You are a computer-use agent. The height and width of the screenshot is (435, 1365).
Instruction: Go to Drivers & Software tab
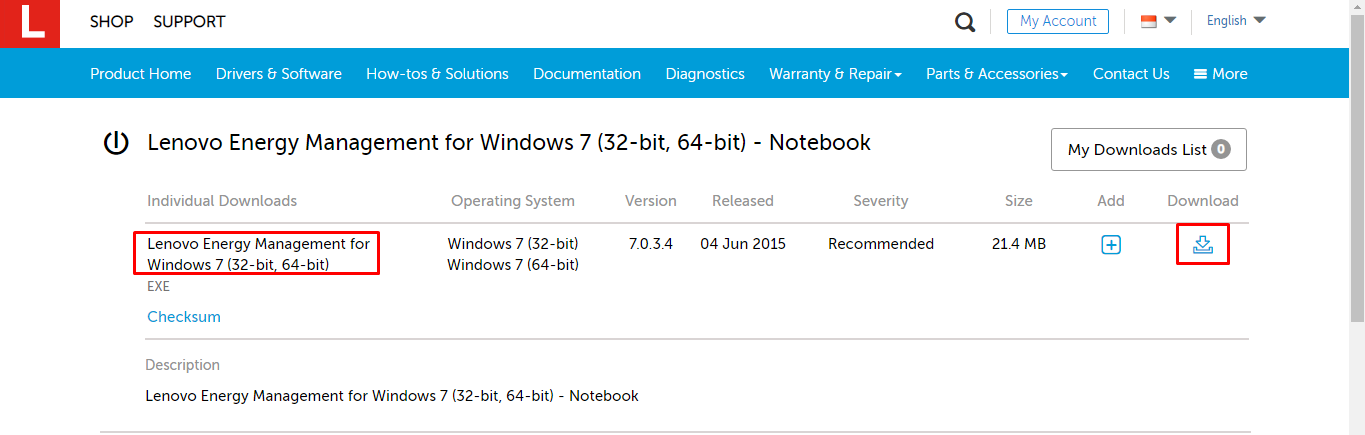(279, 74)
